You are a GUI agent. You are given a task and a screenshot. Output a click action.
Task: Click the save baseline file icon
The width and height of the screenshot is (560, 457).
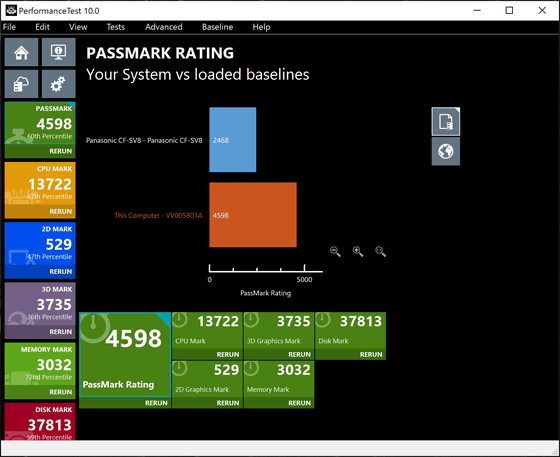tap(446, 121)
